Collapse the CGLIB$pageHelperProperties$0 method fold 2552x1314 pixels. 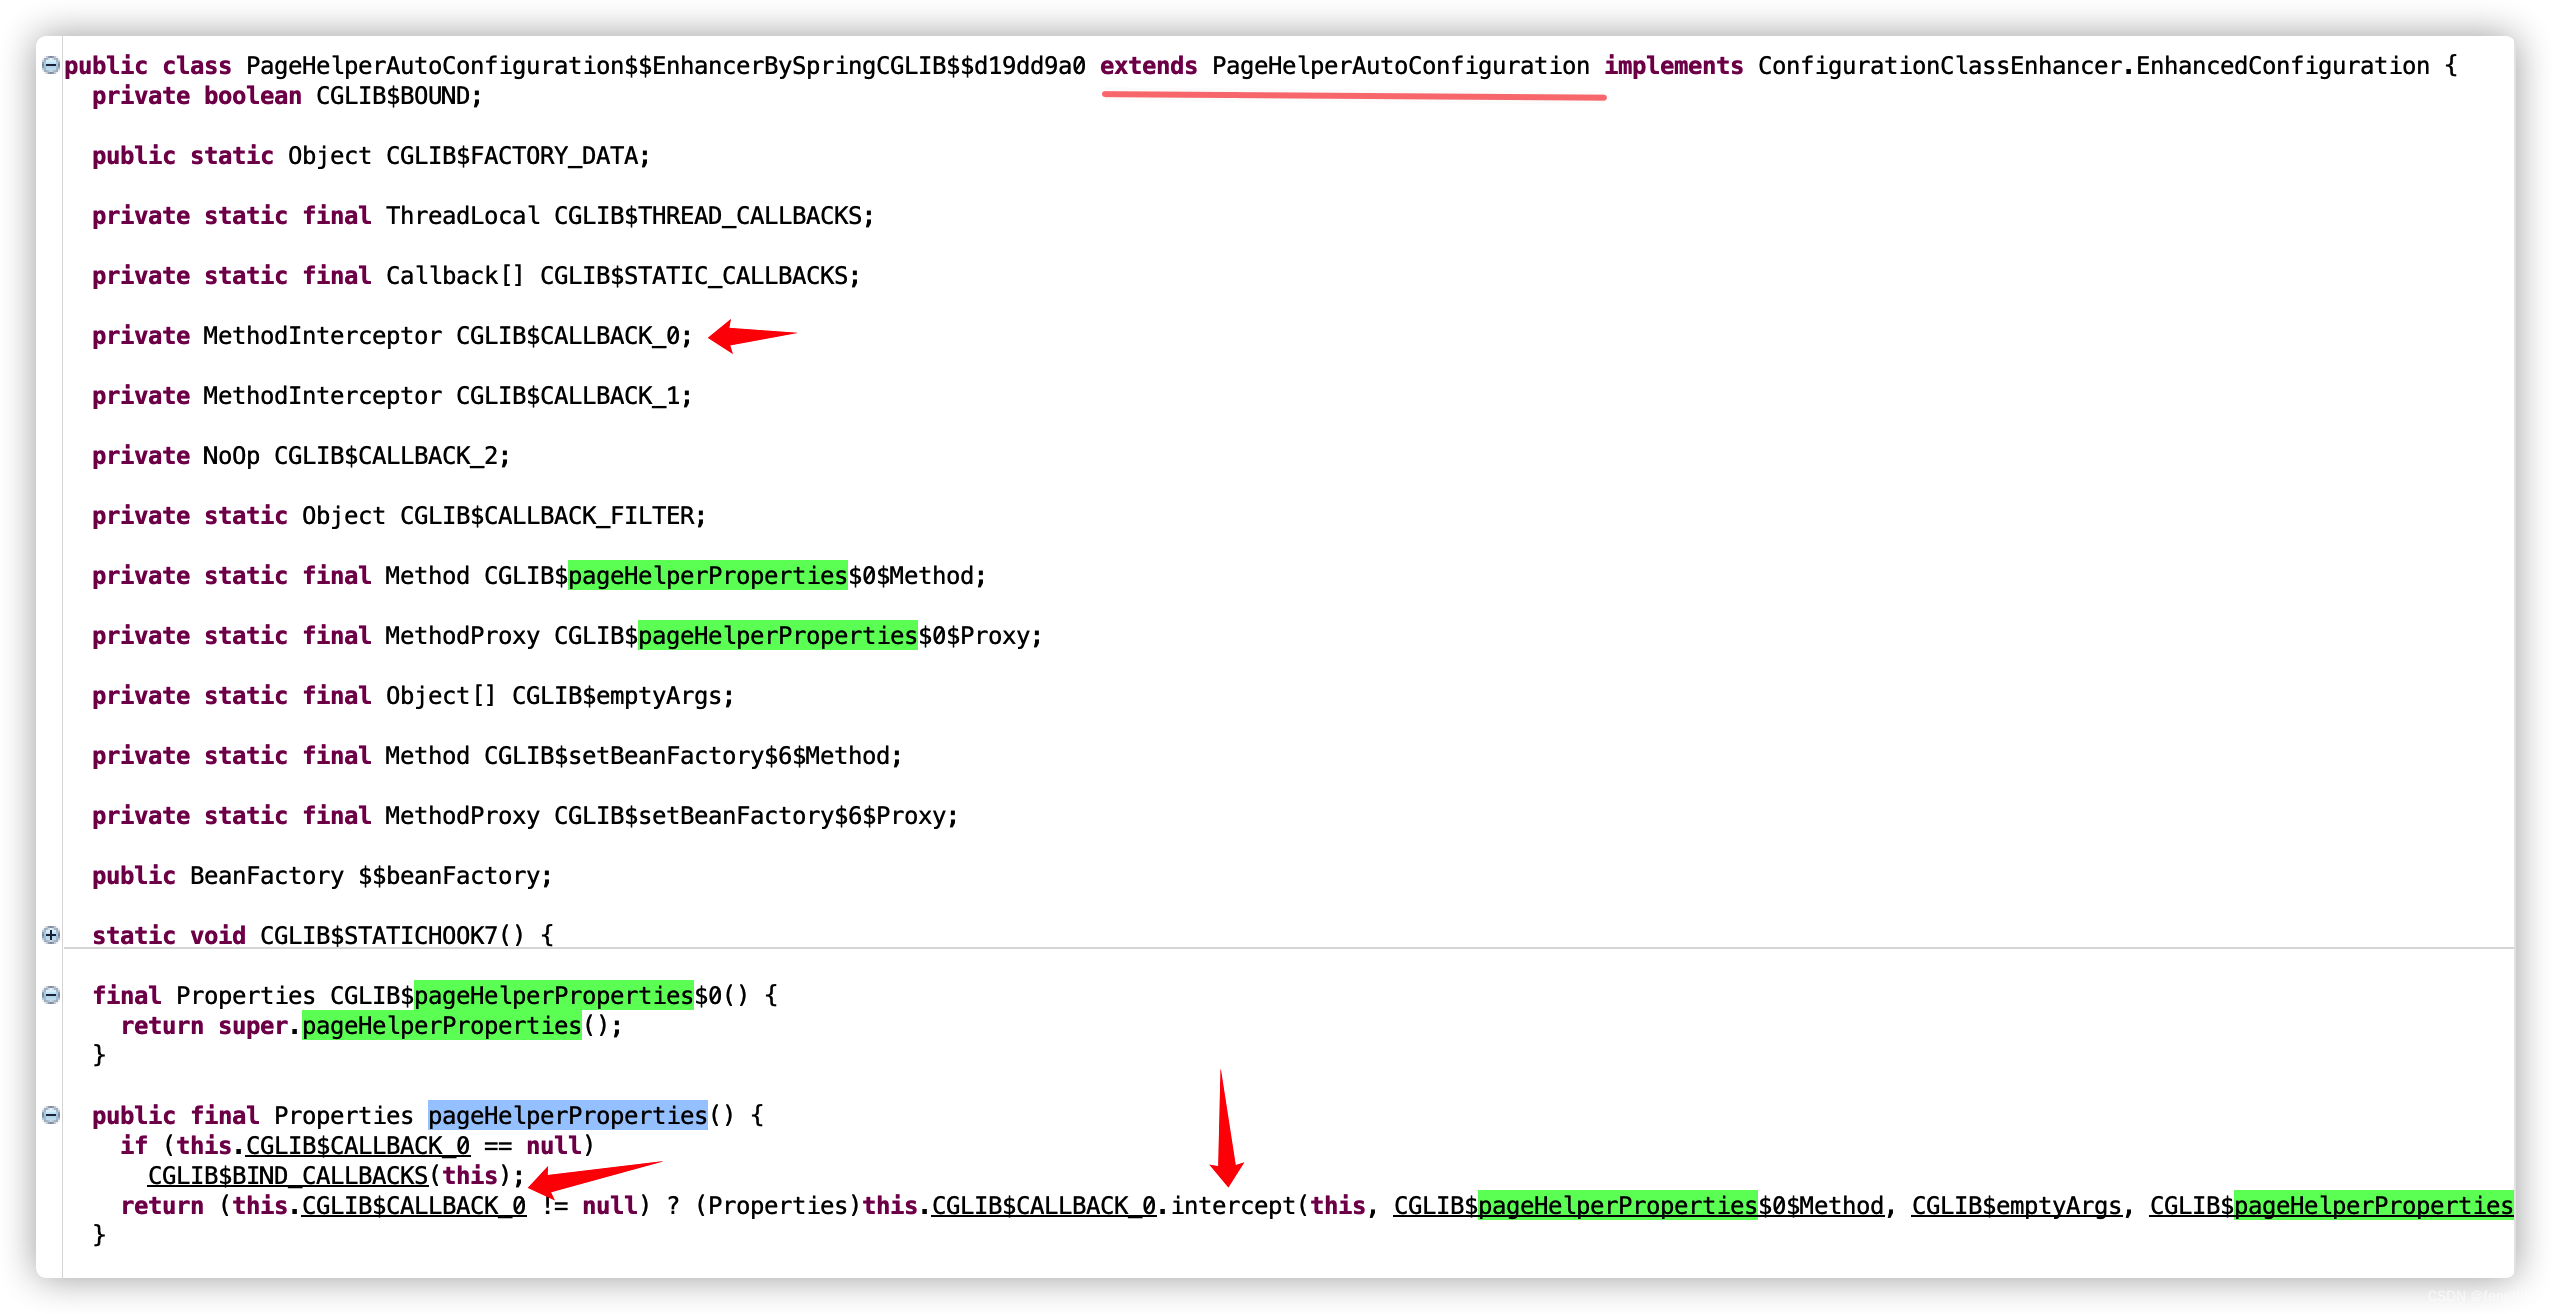(50, 995)
